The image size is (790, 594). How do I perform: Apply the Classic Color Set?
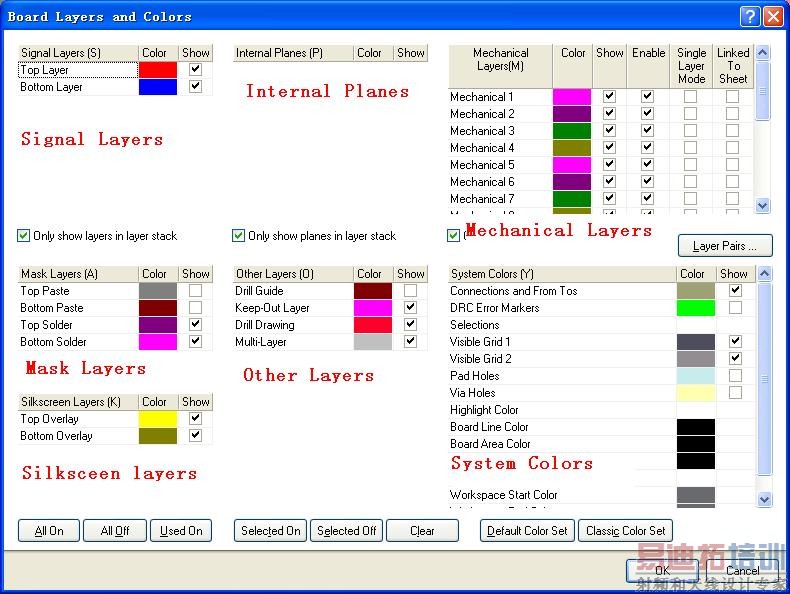pos(625,531)
